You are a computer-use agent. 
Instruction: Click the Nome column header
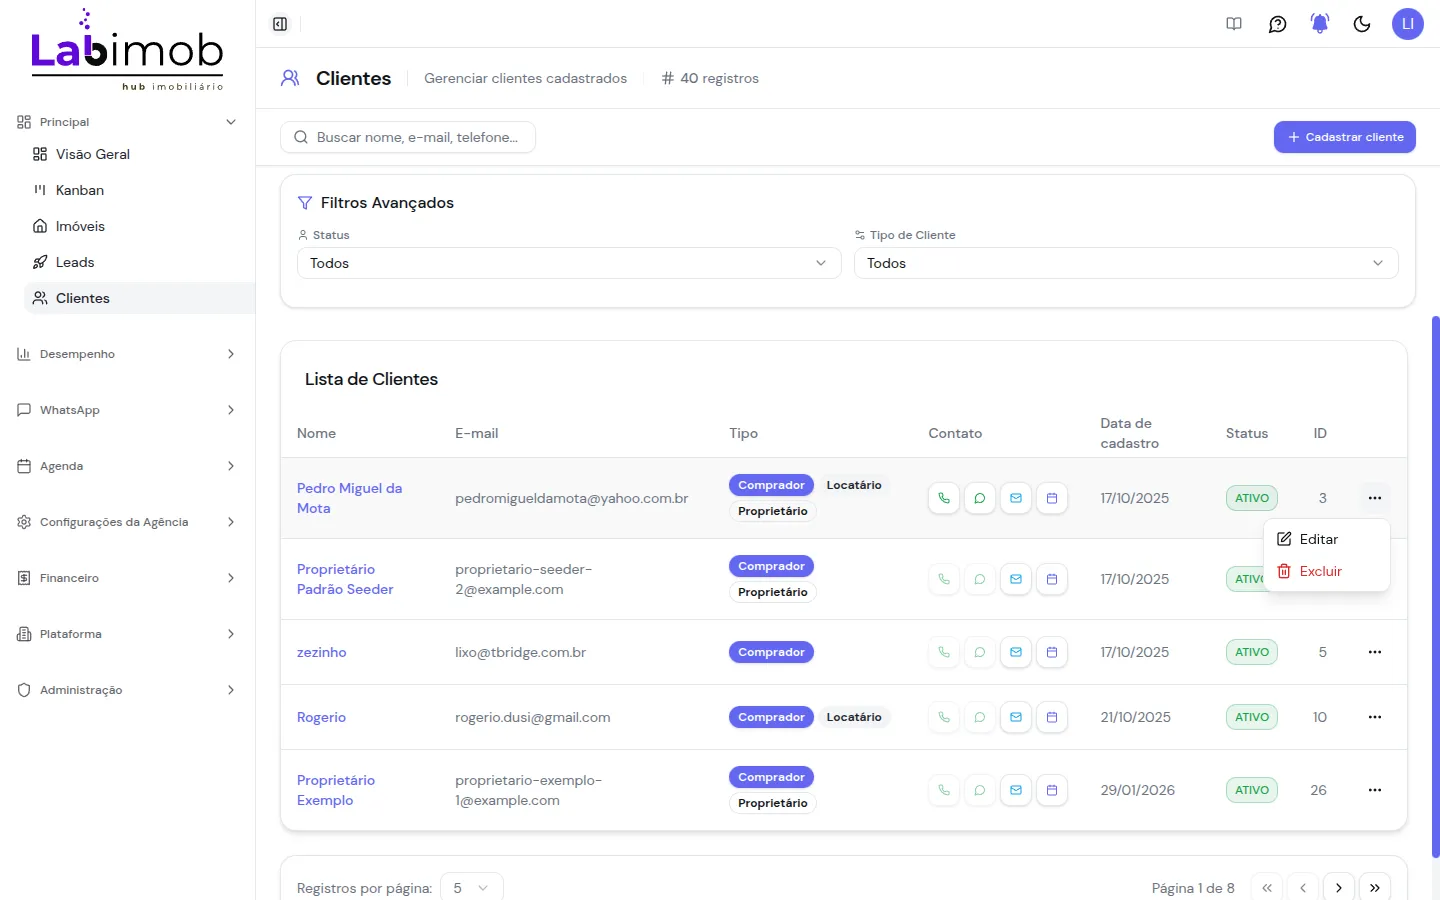[x=316, y=433]
